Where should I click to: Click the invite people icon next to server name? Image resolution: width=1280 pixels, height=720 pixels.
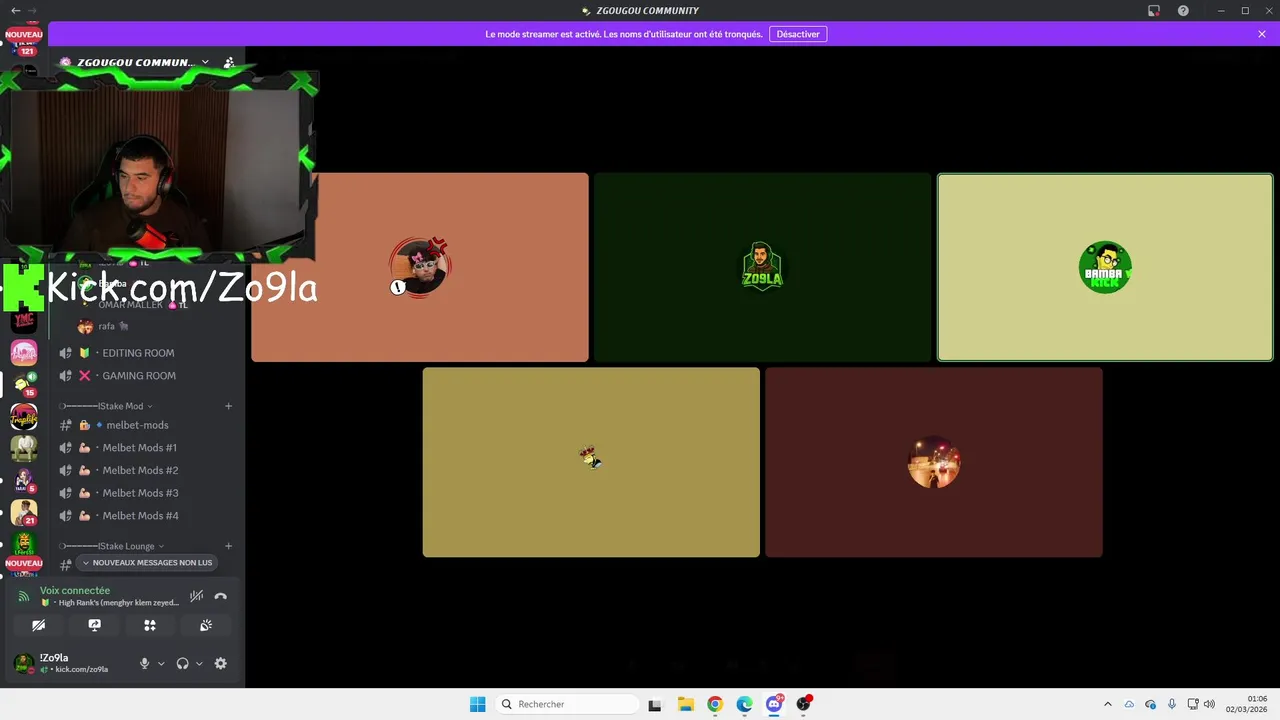tap(229, 62)
